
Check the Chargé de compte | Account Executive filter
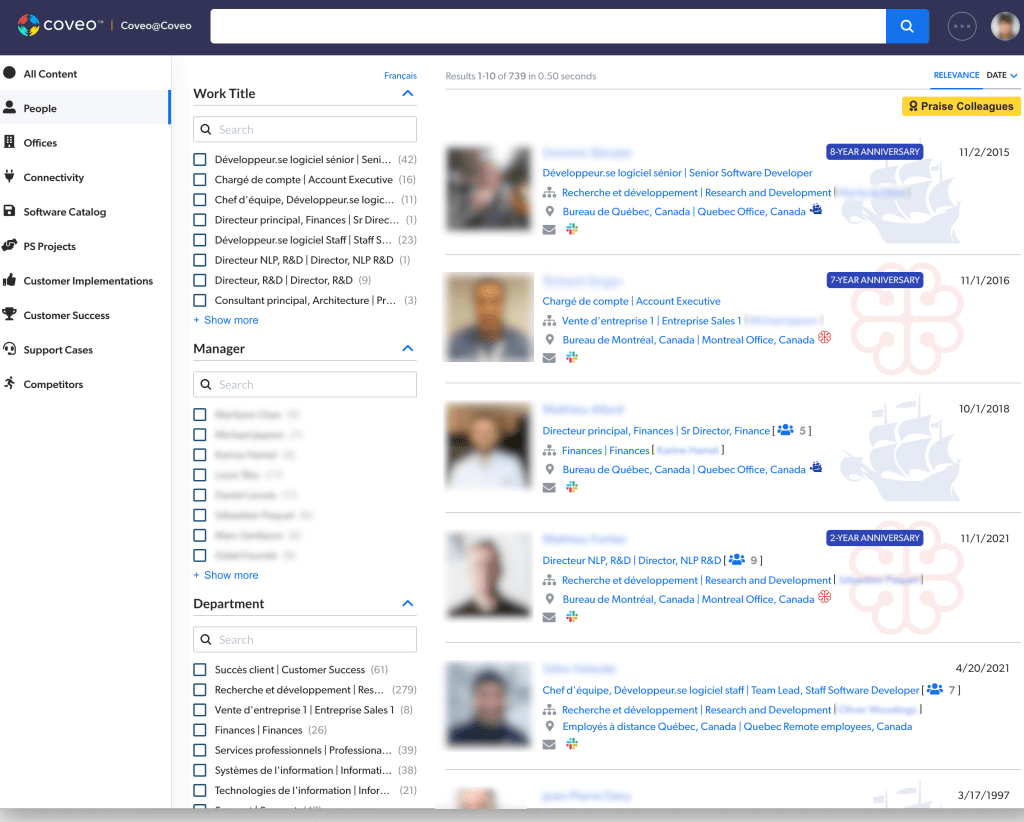[x=200, y=180]
